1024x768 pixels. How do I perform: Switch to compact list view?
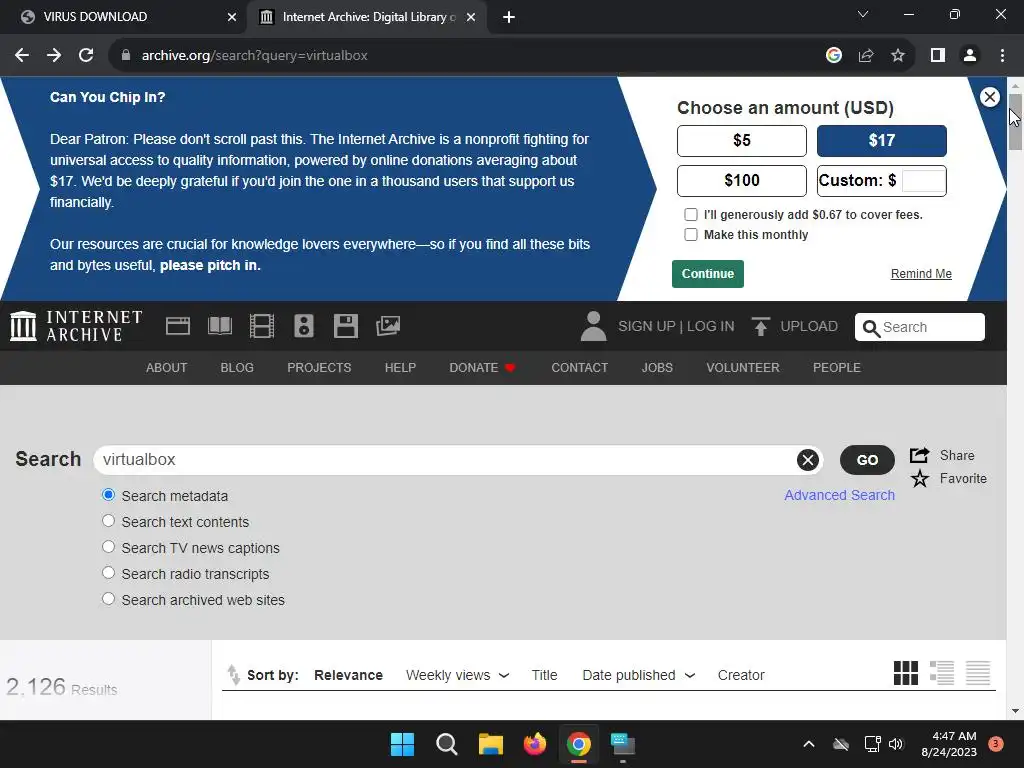(x=978, y=673)
